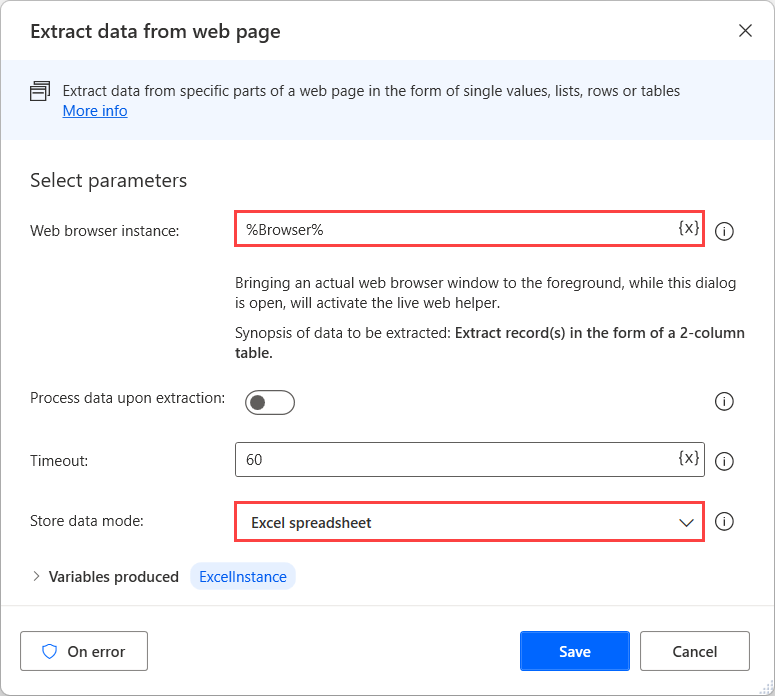The image size is (775, 696).
Task: Click the Save button
Action: pos(575,651)
